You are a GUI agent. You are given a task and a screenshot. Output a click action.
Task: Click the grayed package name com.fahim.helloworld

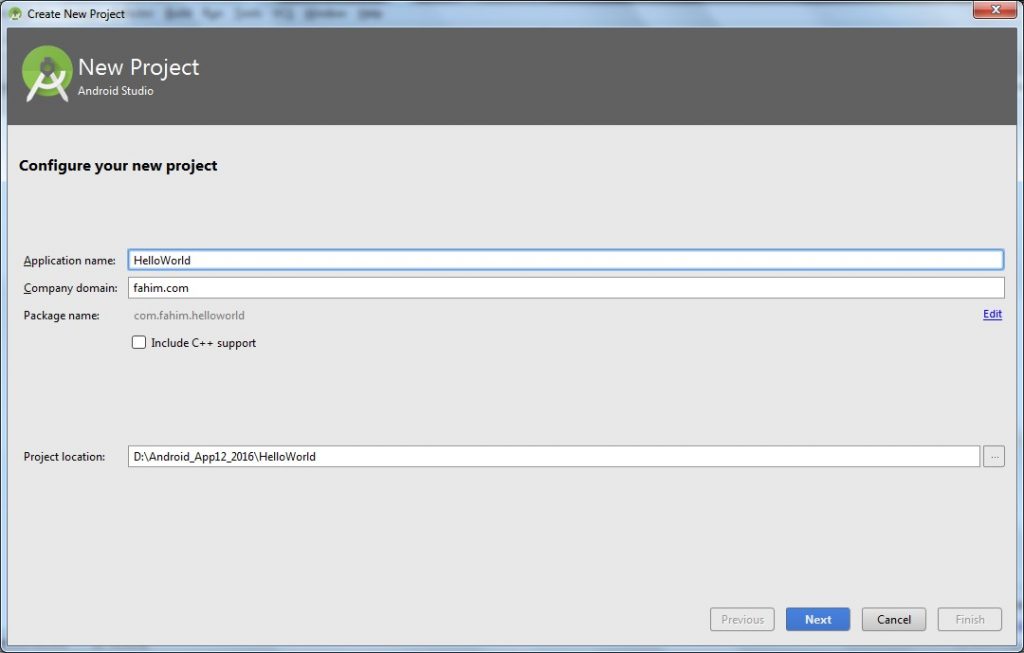pyautogui.click(x=189, y=315)
